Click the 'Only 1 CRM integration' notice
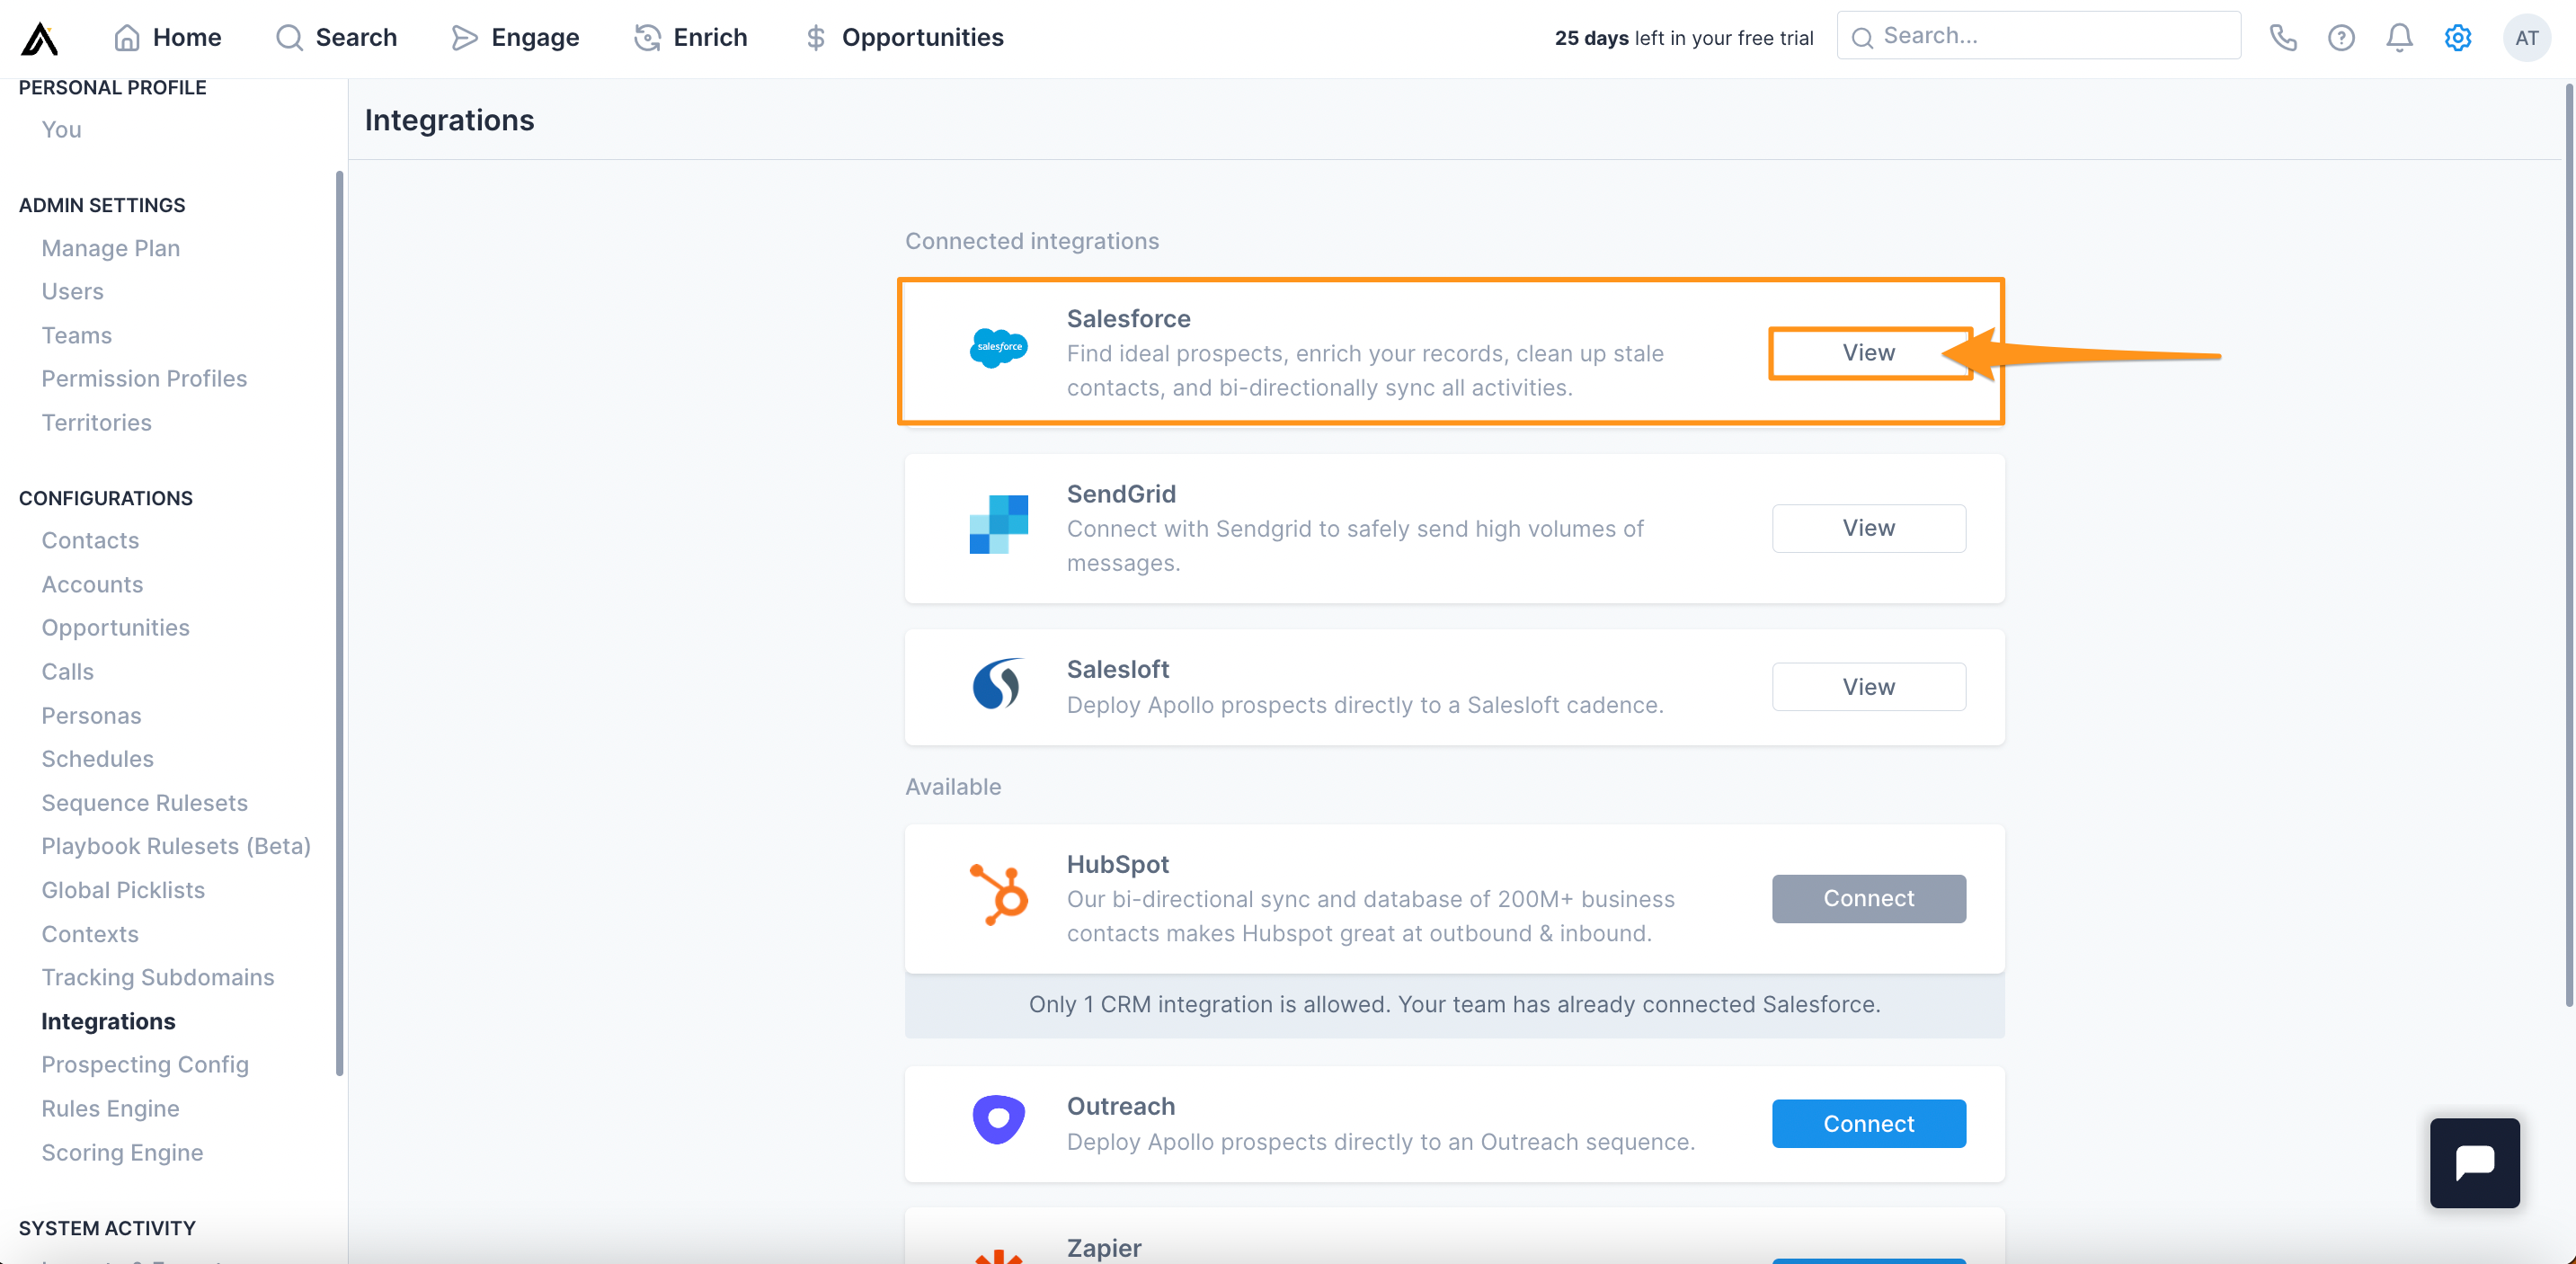Image resolution: width=2576 pixels, height=1264 pixels. coord(1454,1004)
